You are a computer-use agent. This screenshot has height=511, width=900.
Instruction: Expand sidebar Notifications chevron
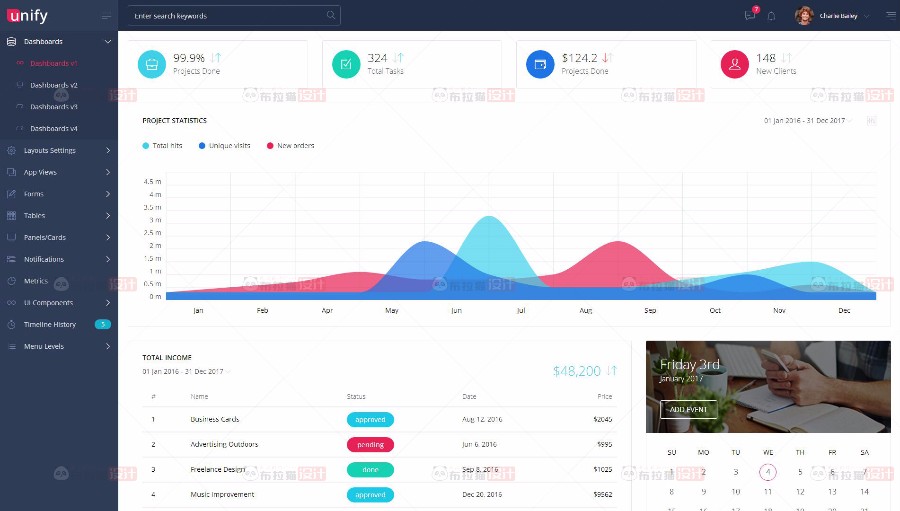(108, 259)
